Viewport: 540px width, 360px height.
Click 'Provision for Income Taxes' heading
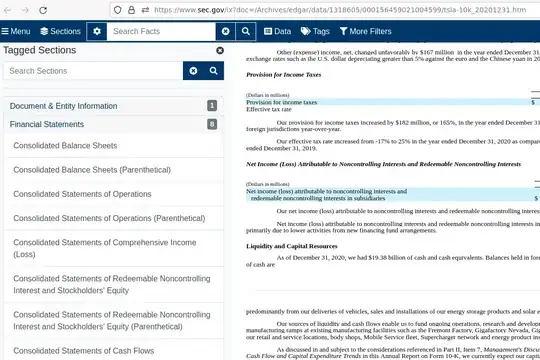pos(283,74)
